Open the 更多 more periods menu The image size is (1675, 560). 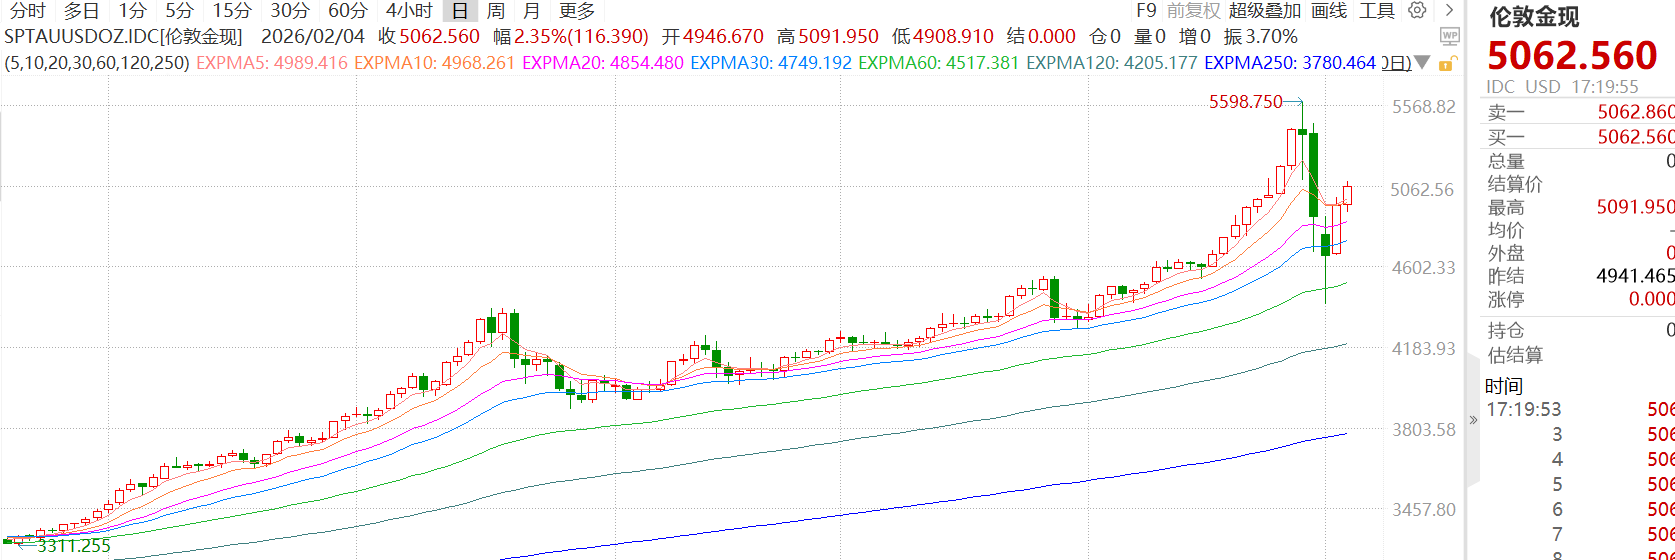point(577,11)
